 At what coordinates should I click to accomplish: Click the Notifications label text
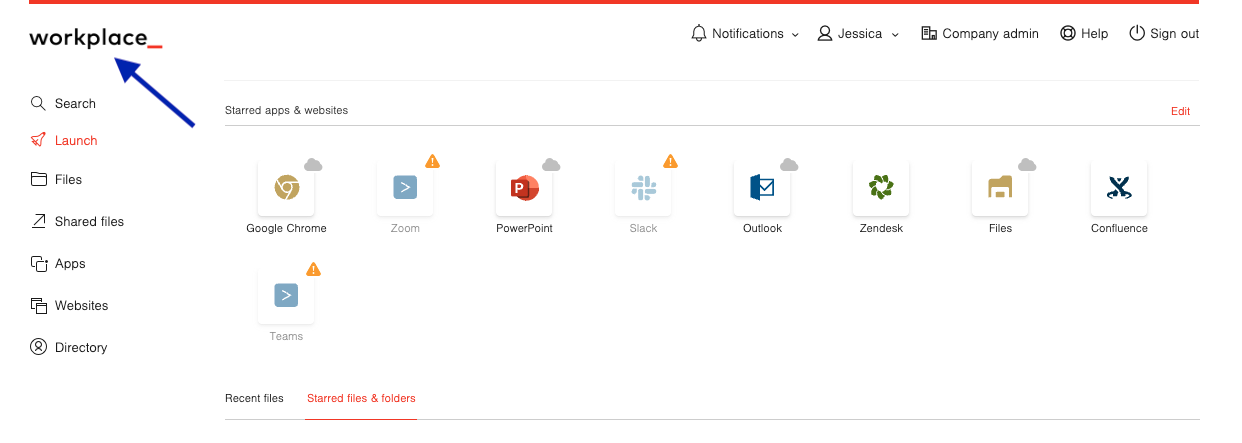(748, 33)
